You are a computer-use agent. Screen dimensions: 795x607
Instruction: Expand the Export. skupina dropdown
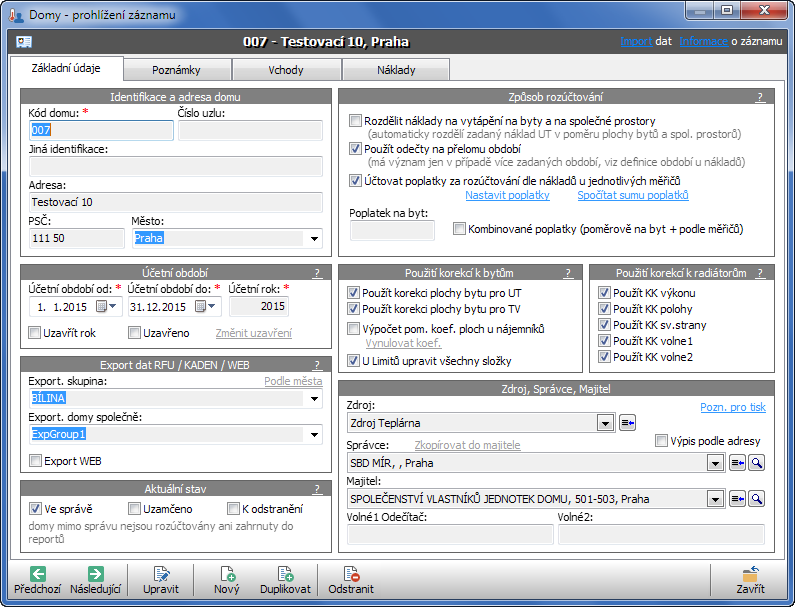pos(314,399)
